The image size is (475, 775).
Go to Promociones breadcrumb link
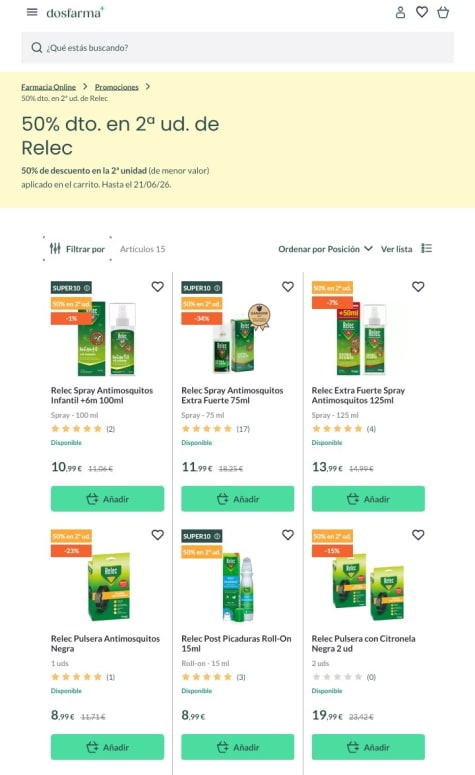pyautogui.click(x=117, y=87)
